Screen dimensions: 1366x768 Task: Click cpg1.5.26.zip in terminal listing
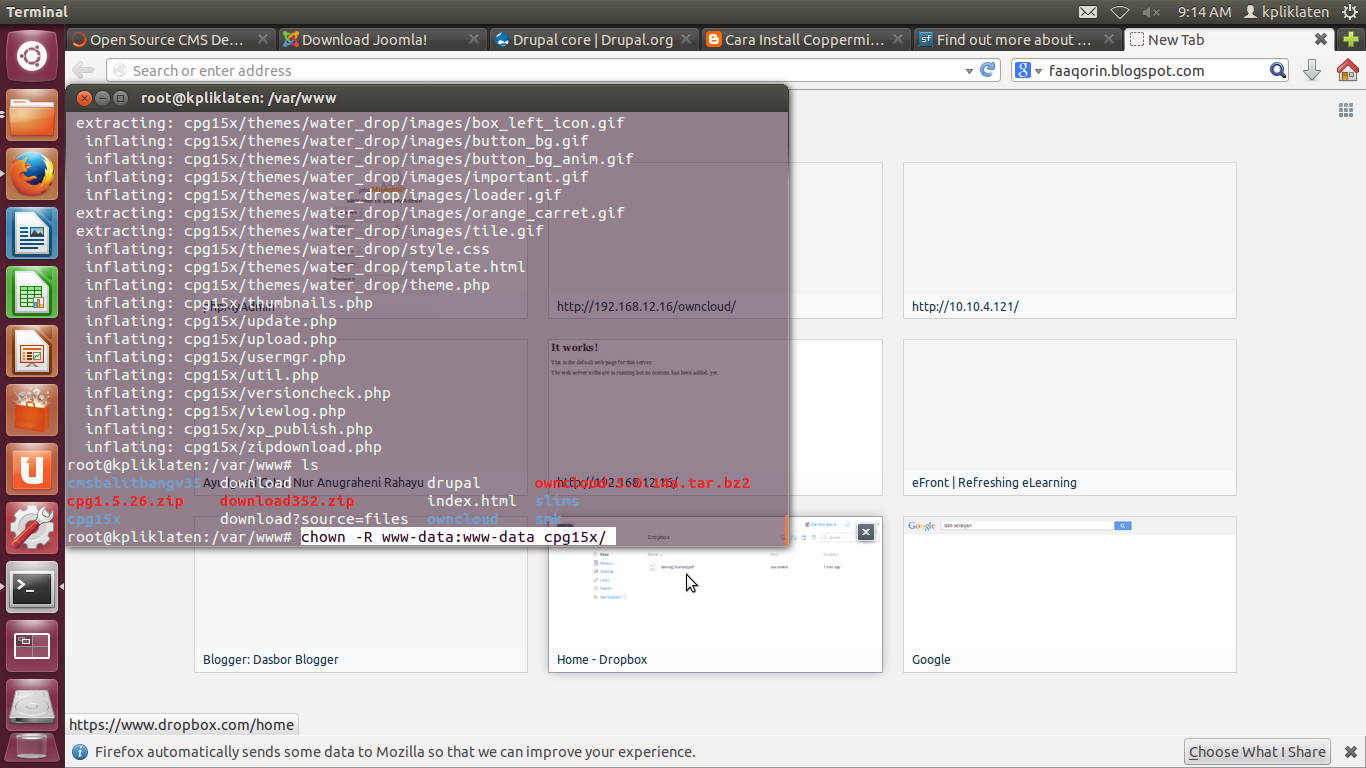coord(125,501)
